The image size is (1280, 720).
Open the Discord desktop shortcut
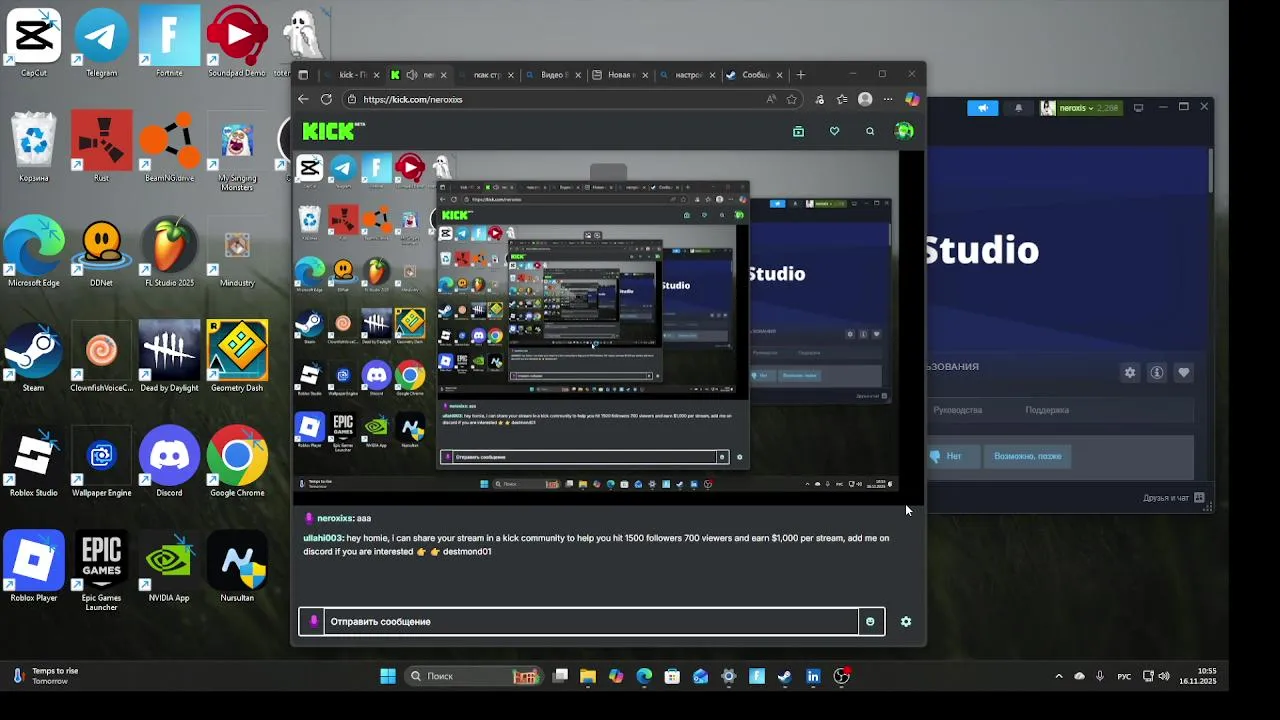tap(169, 462)
